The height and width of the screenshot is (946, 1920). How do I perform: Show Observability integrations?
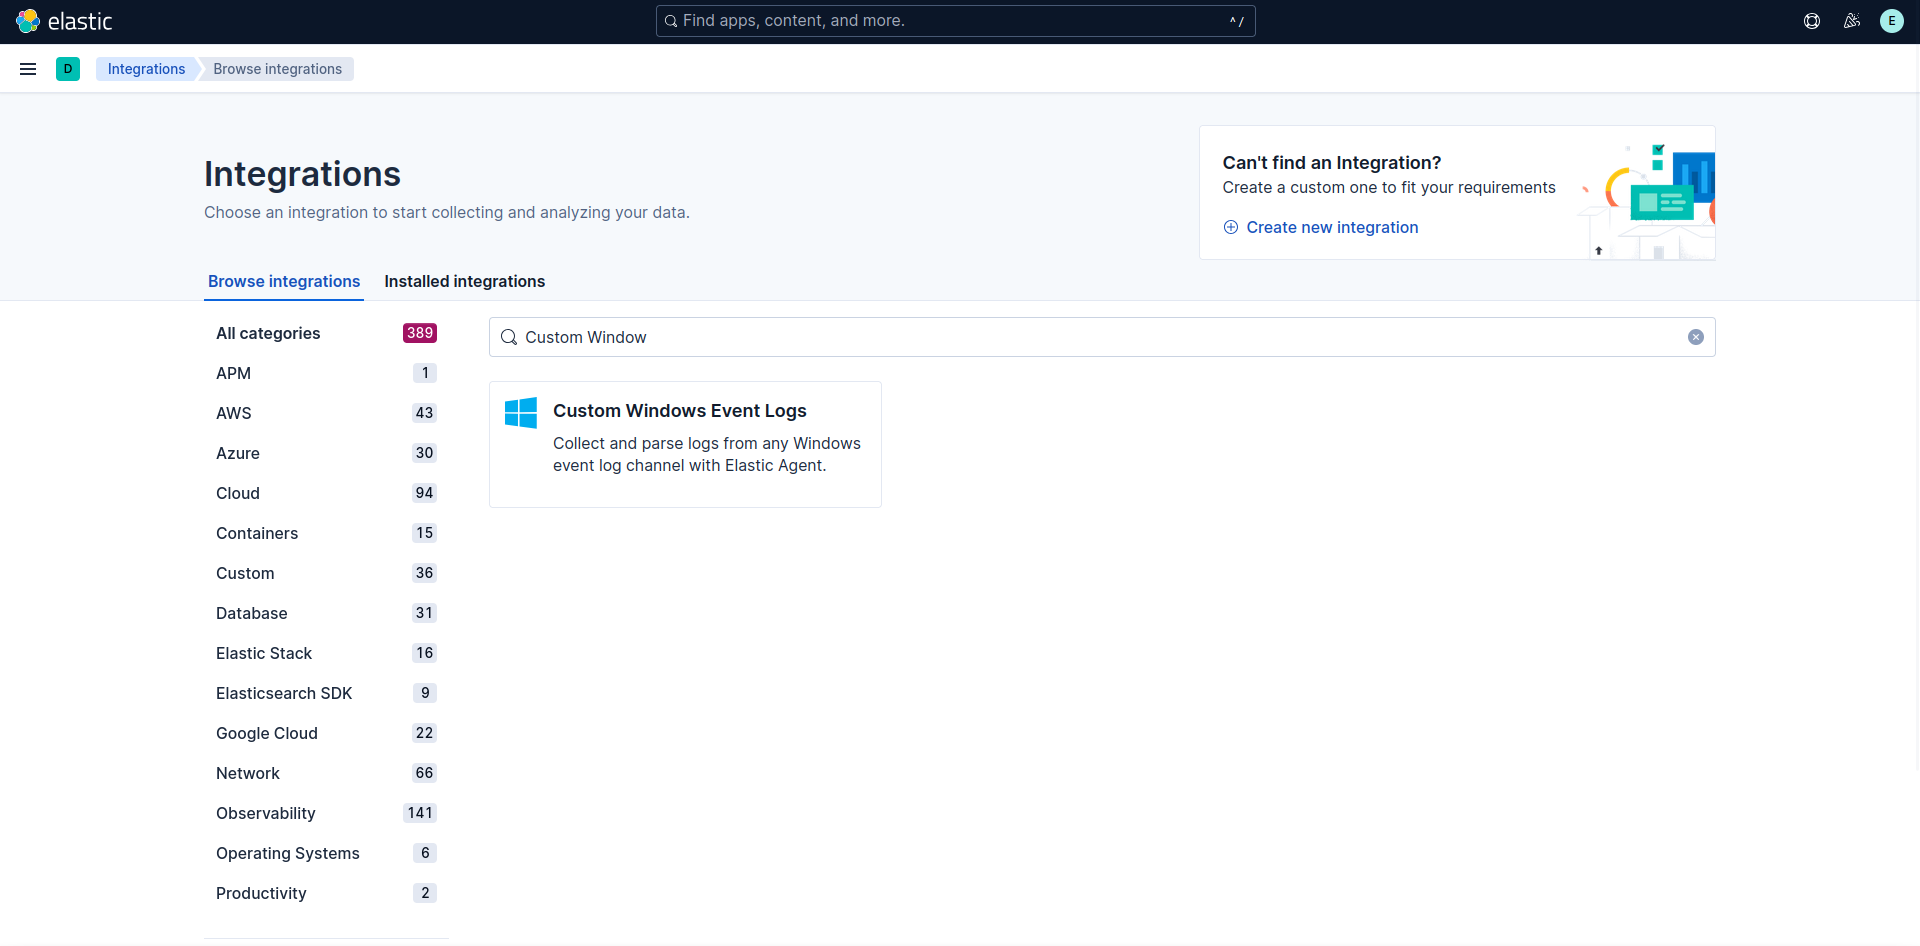click(326, 813)
